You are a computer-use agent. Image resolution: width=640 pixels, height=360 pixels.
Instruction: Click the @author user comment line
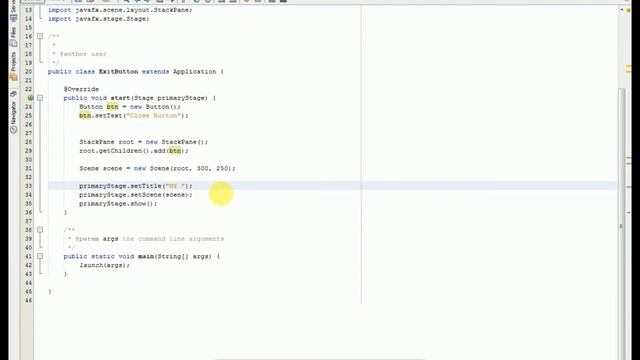[79, 54]
